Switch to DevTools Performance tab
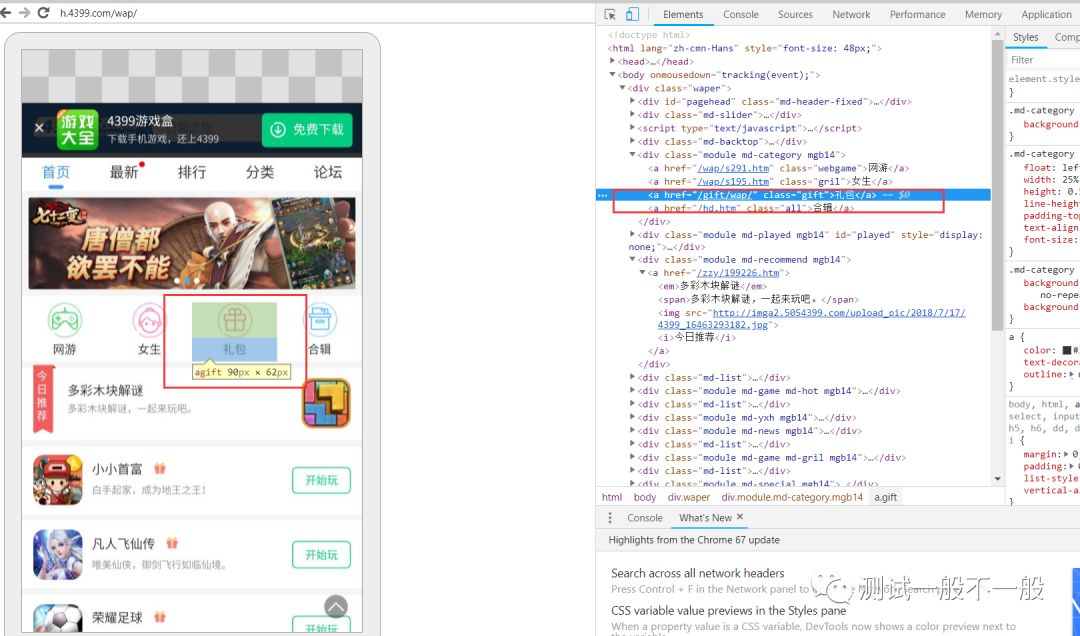 [917, 14]
